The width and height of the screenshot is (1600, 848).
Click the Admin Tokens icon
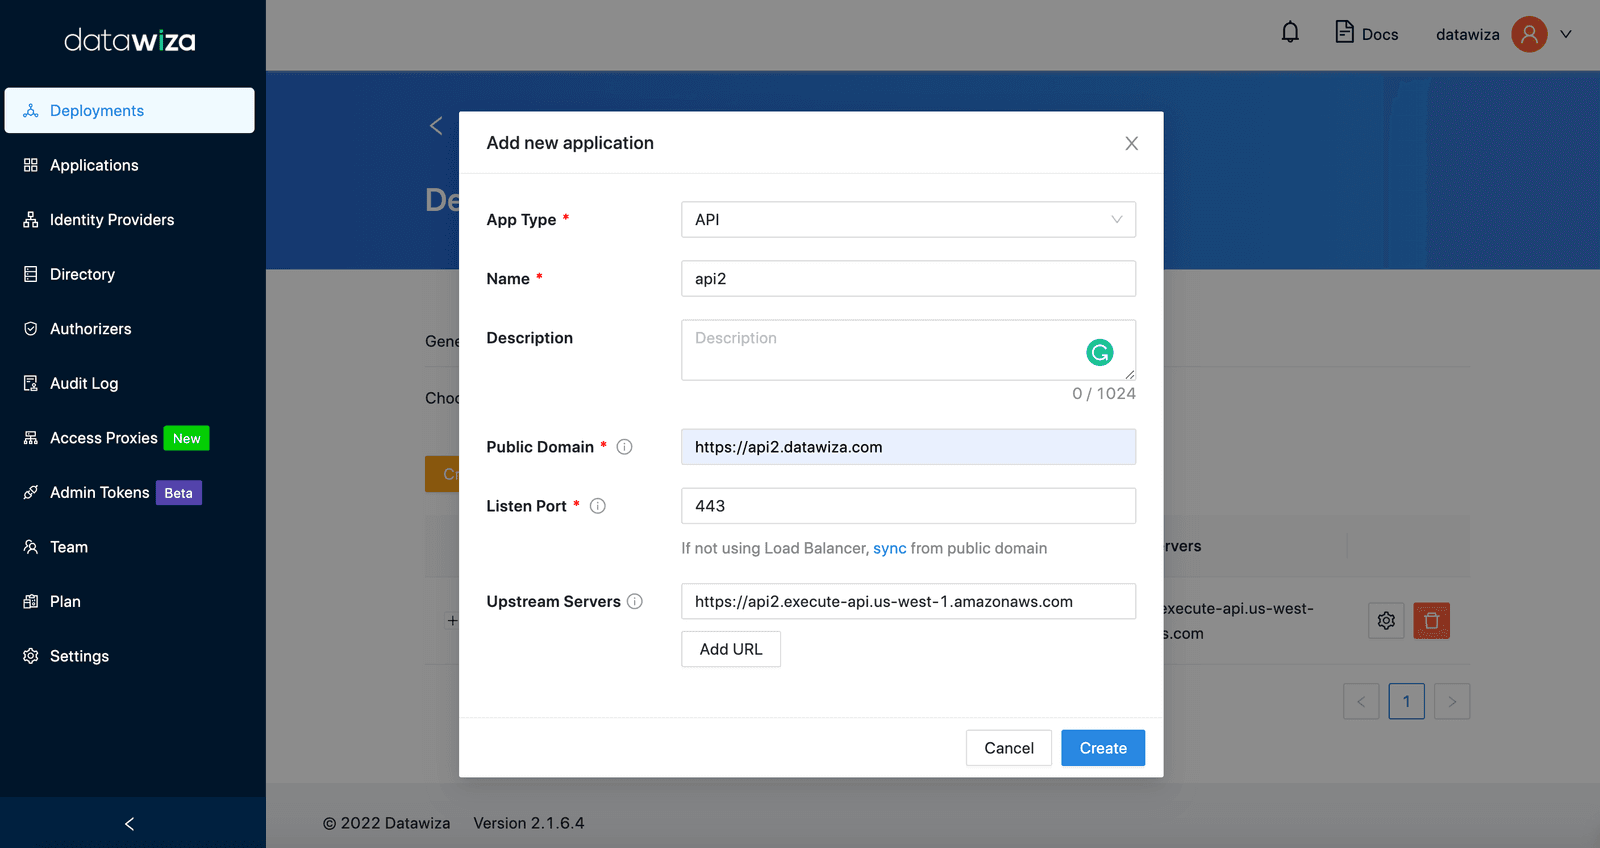pos(31,492)
